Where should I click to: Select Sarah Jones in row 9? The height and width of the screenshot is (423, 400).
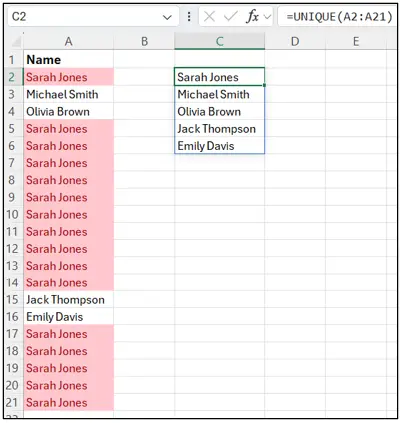[68, 197]
